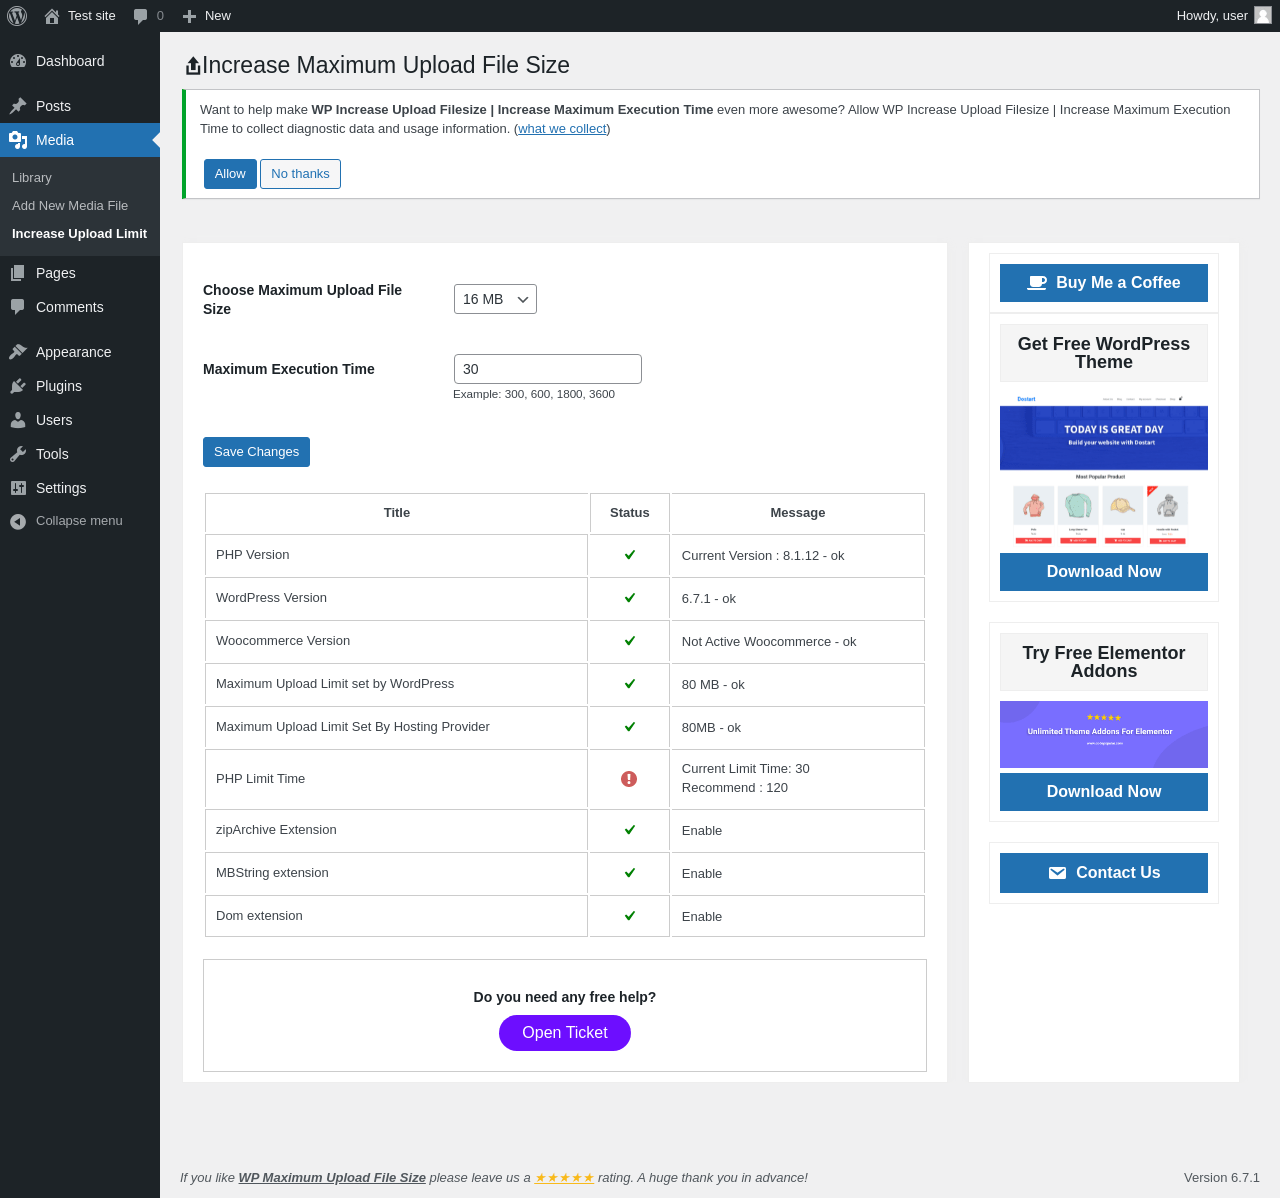Select Add New Media File submenu
Screen dimensions: 1280x1198
click(70, 206)
